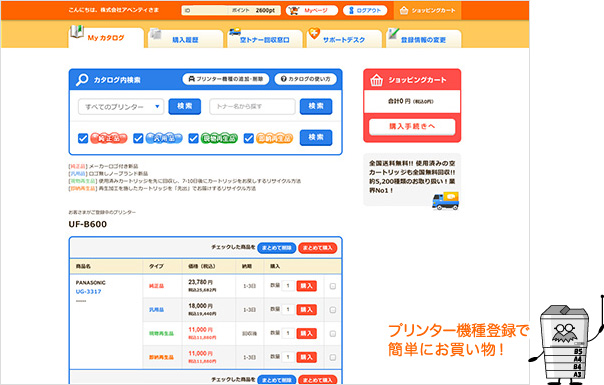Click the magnifier icon beside カタログ内検索
604x385 pixels.
click(x=82, y=80)
